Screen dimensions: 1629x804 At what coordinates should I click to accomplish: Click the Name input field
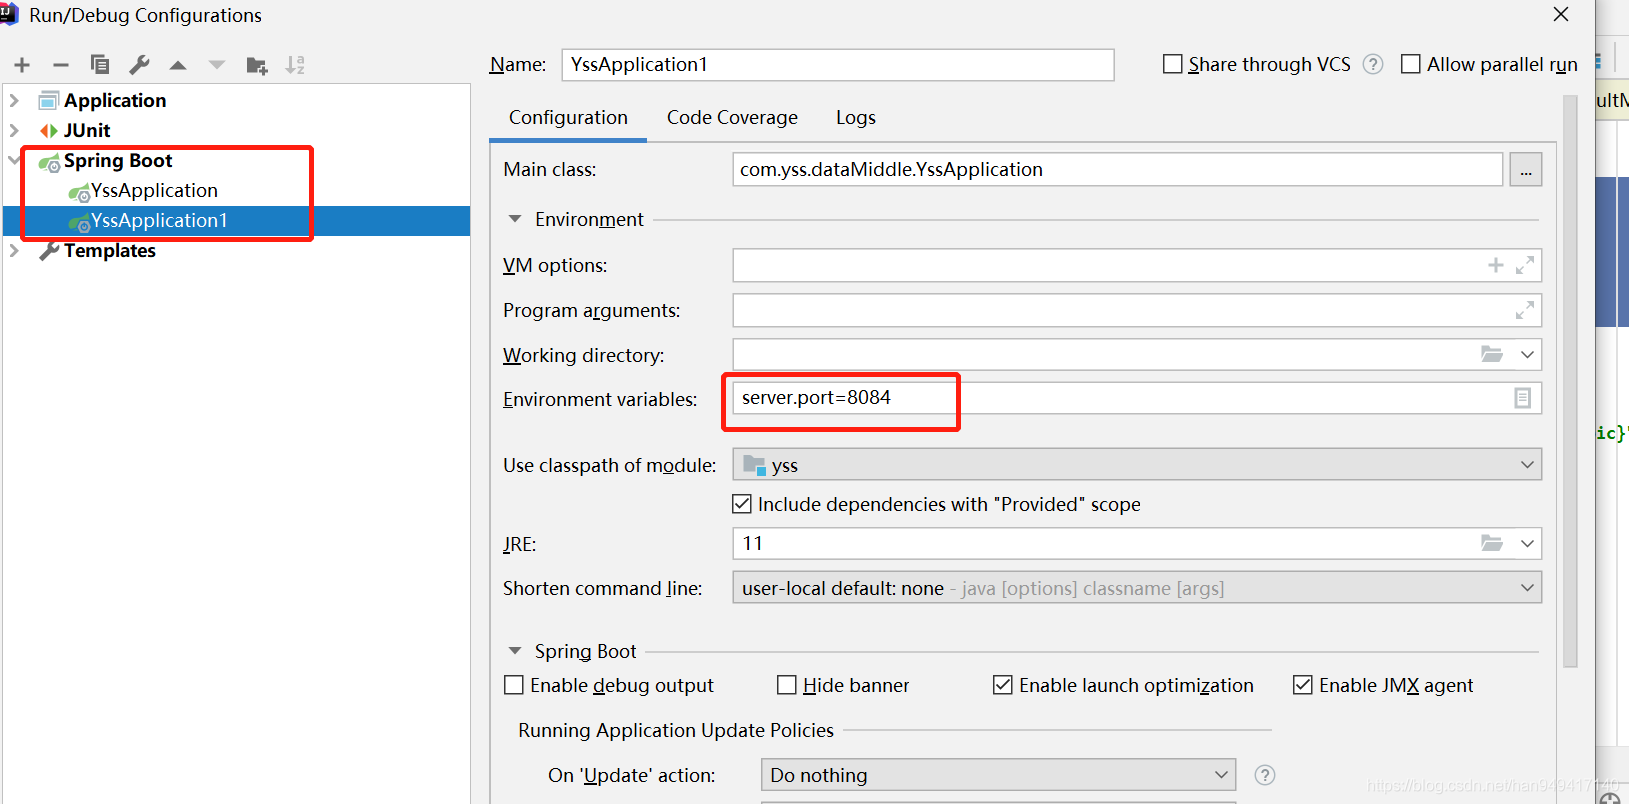click(838, 65)
